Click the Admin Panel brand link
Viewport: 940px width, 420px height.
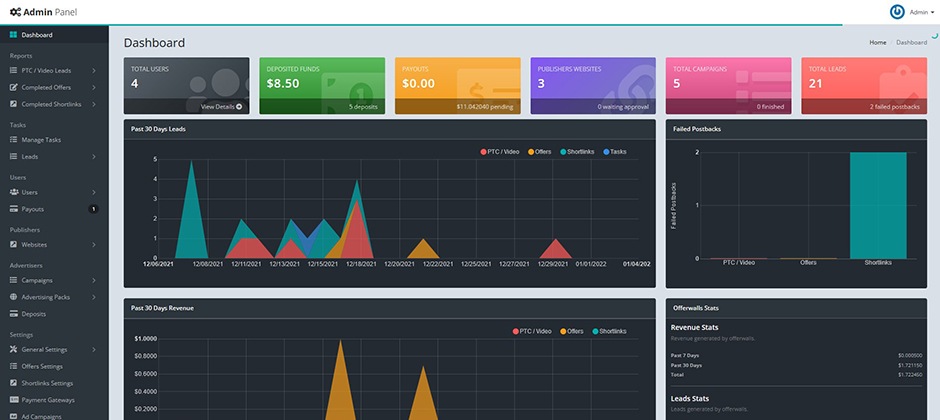43,12
